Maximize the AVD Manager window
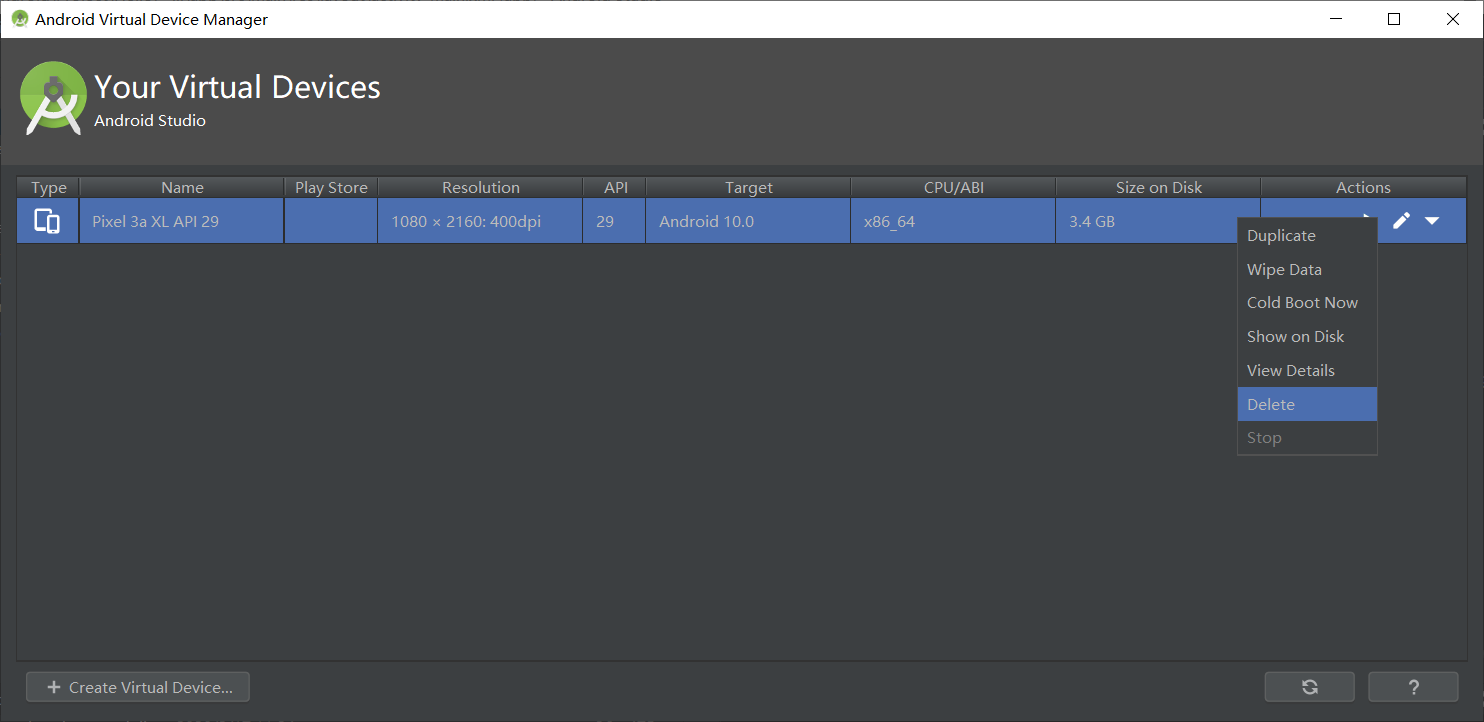This screenshot has height=722, width=1484. (x=1394, y=19)
